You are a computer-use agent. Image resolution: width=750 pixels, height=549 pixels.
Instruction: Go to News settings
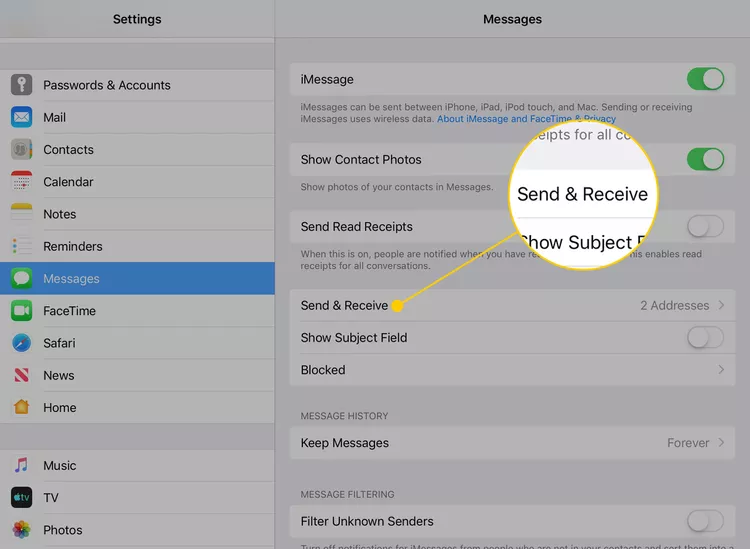(137, 375)
